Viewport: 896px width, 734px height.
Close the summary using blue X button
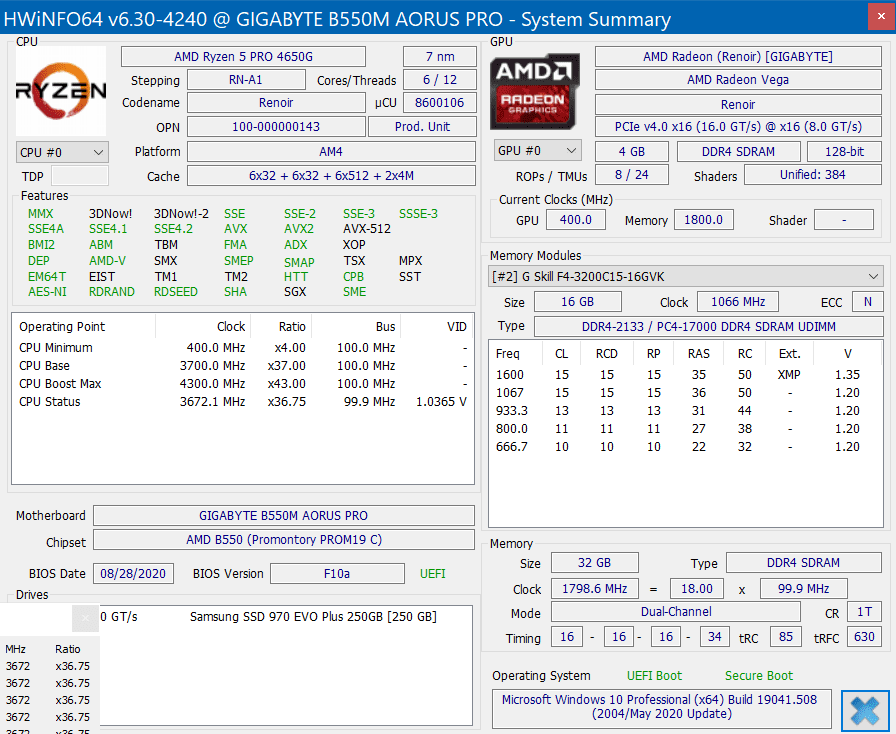click(865, 711)
